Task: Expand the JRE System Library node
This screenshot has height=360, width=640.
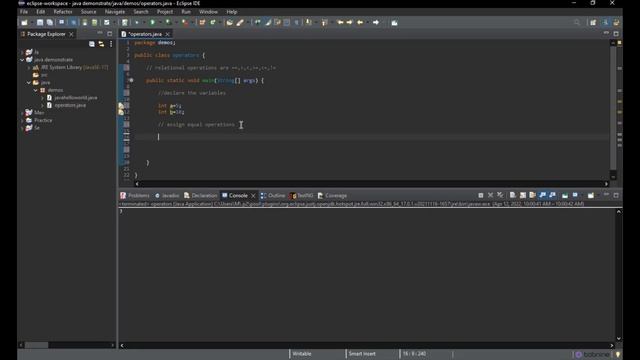Action: tap(29, 67)
